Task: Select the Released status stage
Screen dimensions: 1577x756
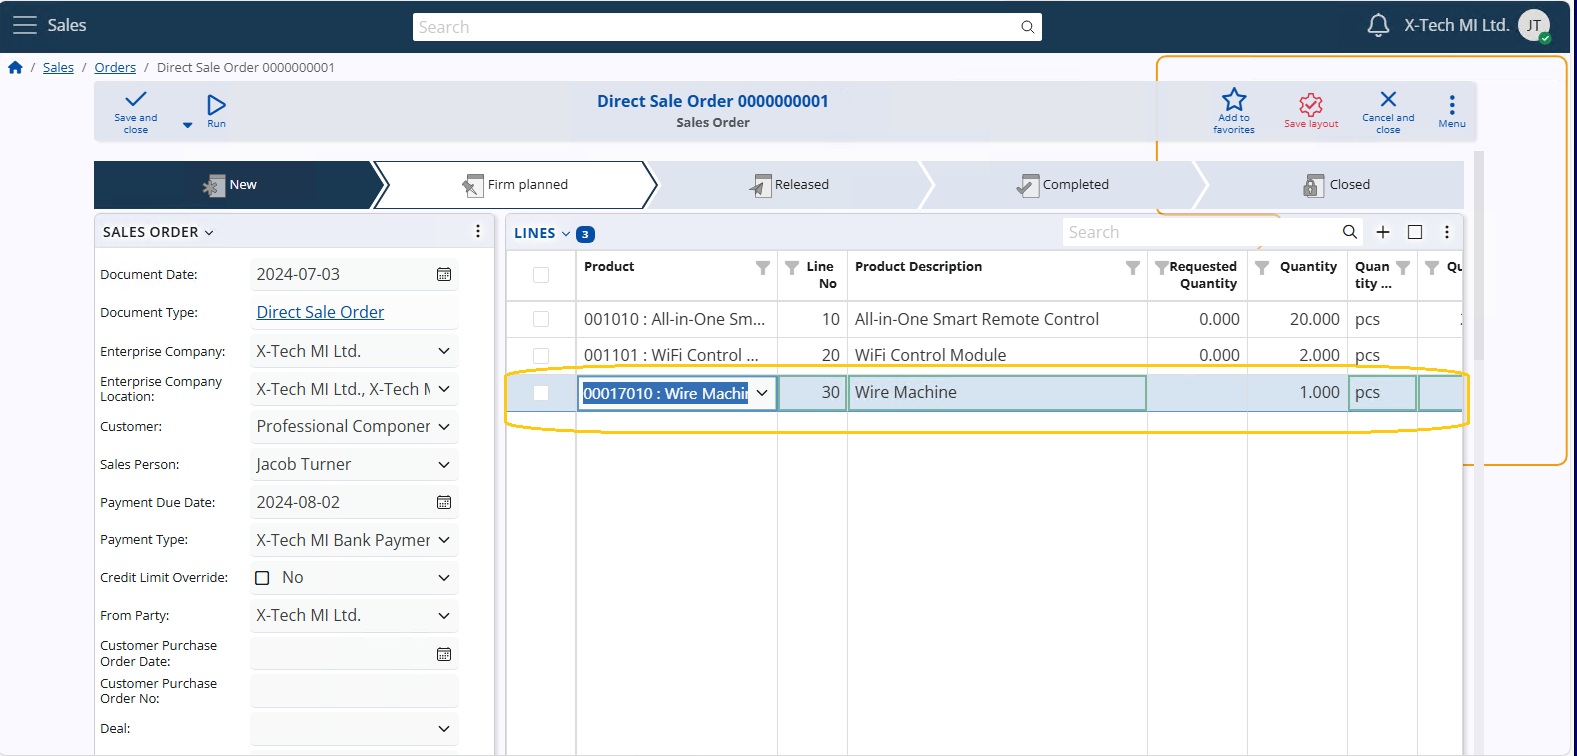Action: (790, 185)
